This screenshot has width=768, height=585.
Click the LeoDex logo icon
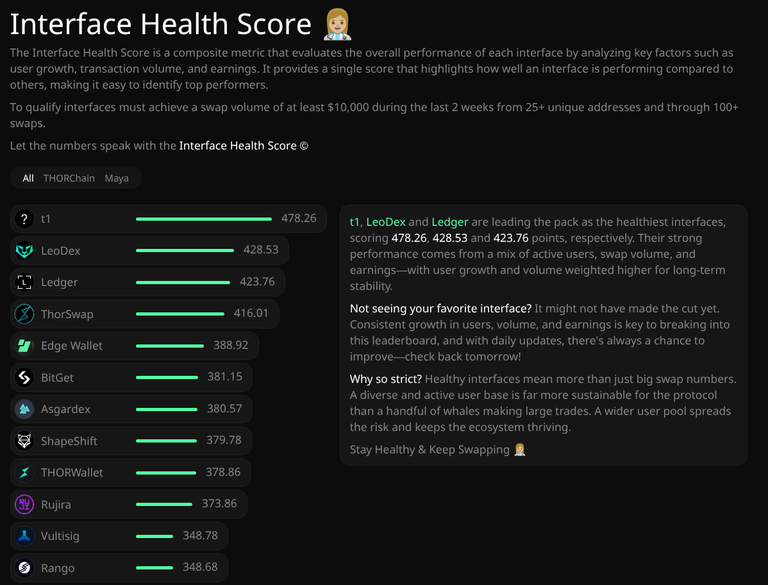[24, 250]
